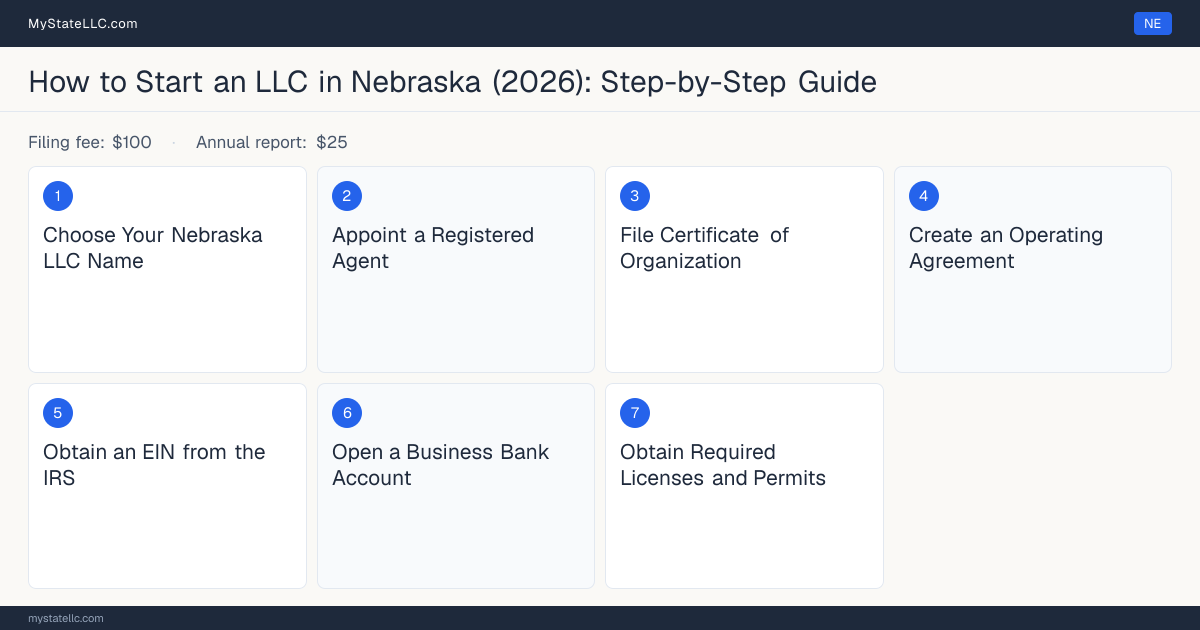Select step 3 number circle

tap(635, 196)
